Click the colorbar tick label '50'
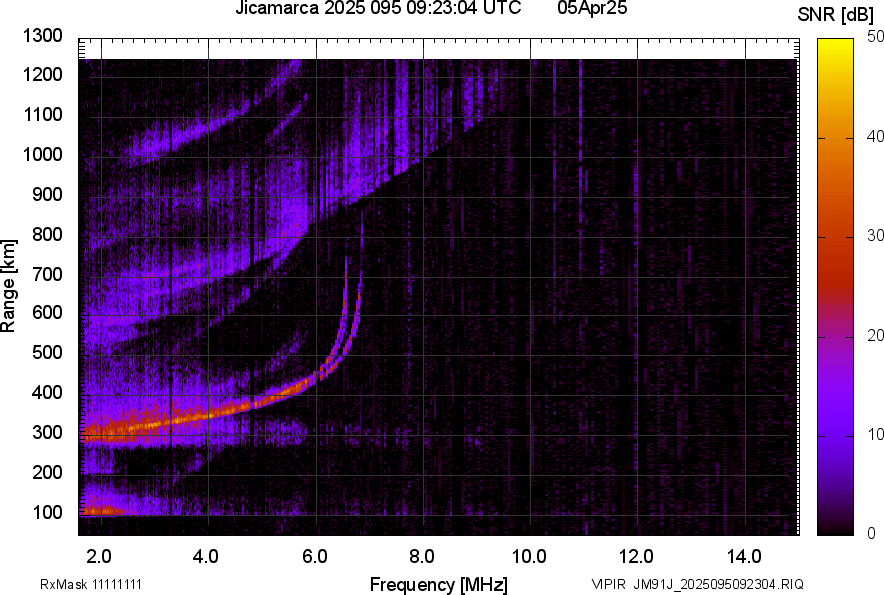The width and height of the screenshot is (884, 595). click(x=876, y=36)
